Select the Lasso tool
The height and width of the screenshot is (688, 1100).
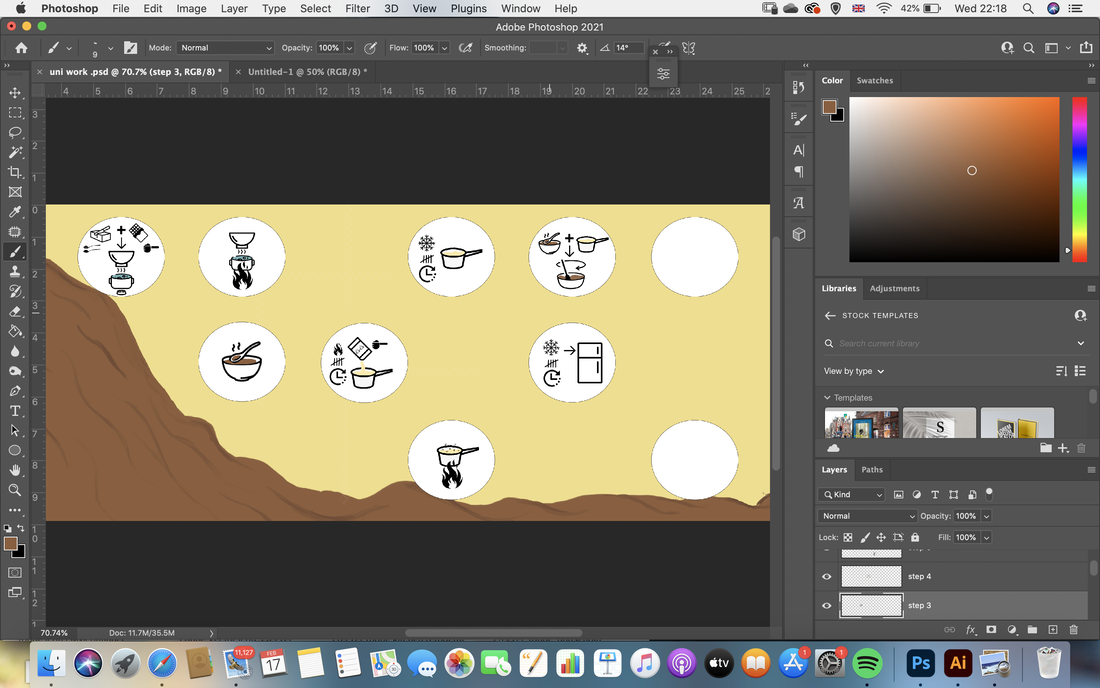[x=15, y=133]
